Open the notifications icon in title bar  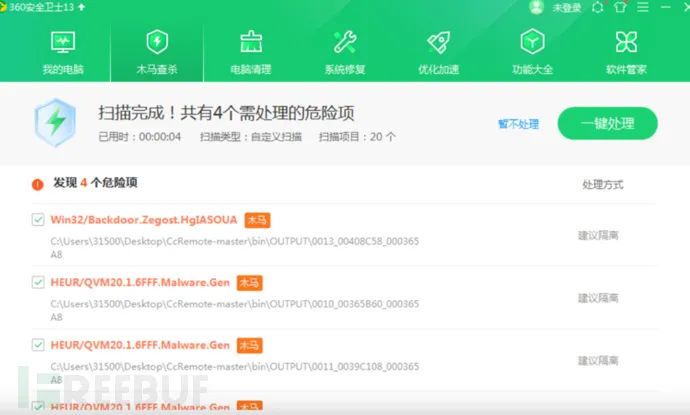[x=598, y=7]
